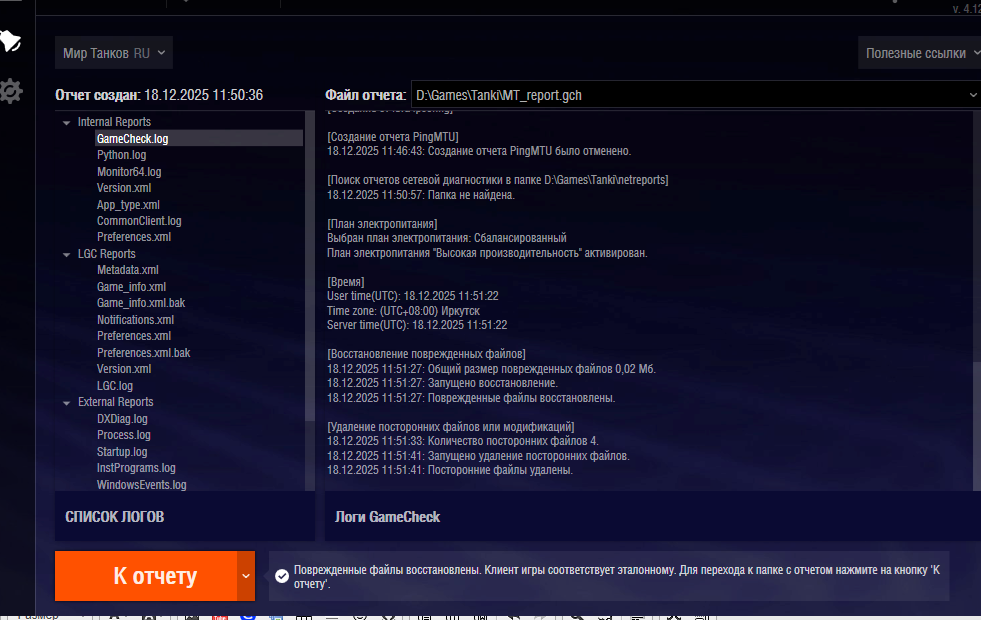
Task: Select WindowsEvents.log in the log list
Action: tap(141, 485)
